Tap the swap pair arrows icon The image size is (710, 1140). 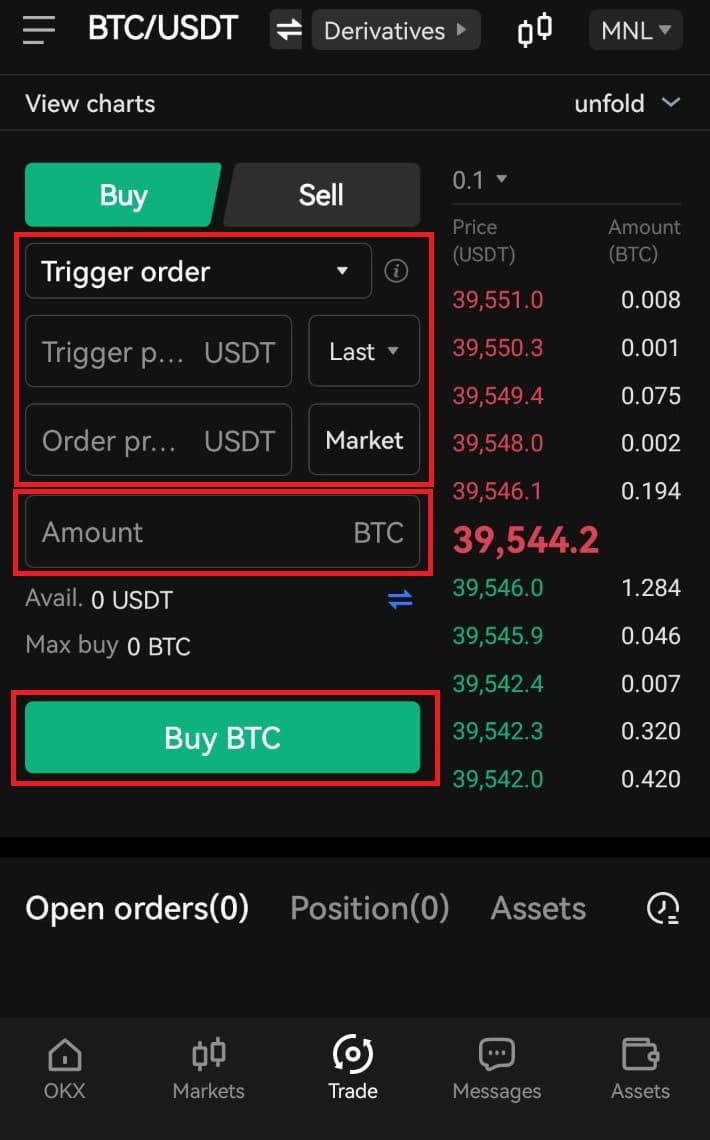pyautogui.click(x=287, y=30)
